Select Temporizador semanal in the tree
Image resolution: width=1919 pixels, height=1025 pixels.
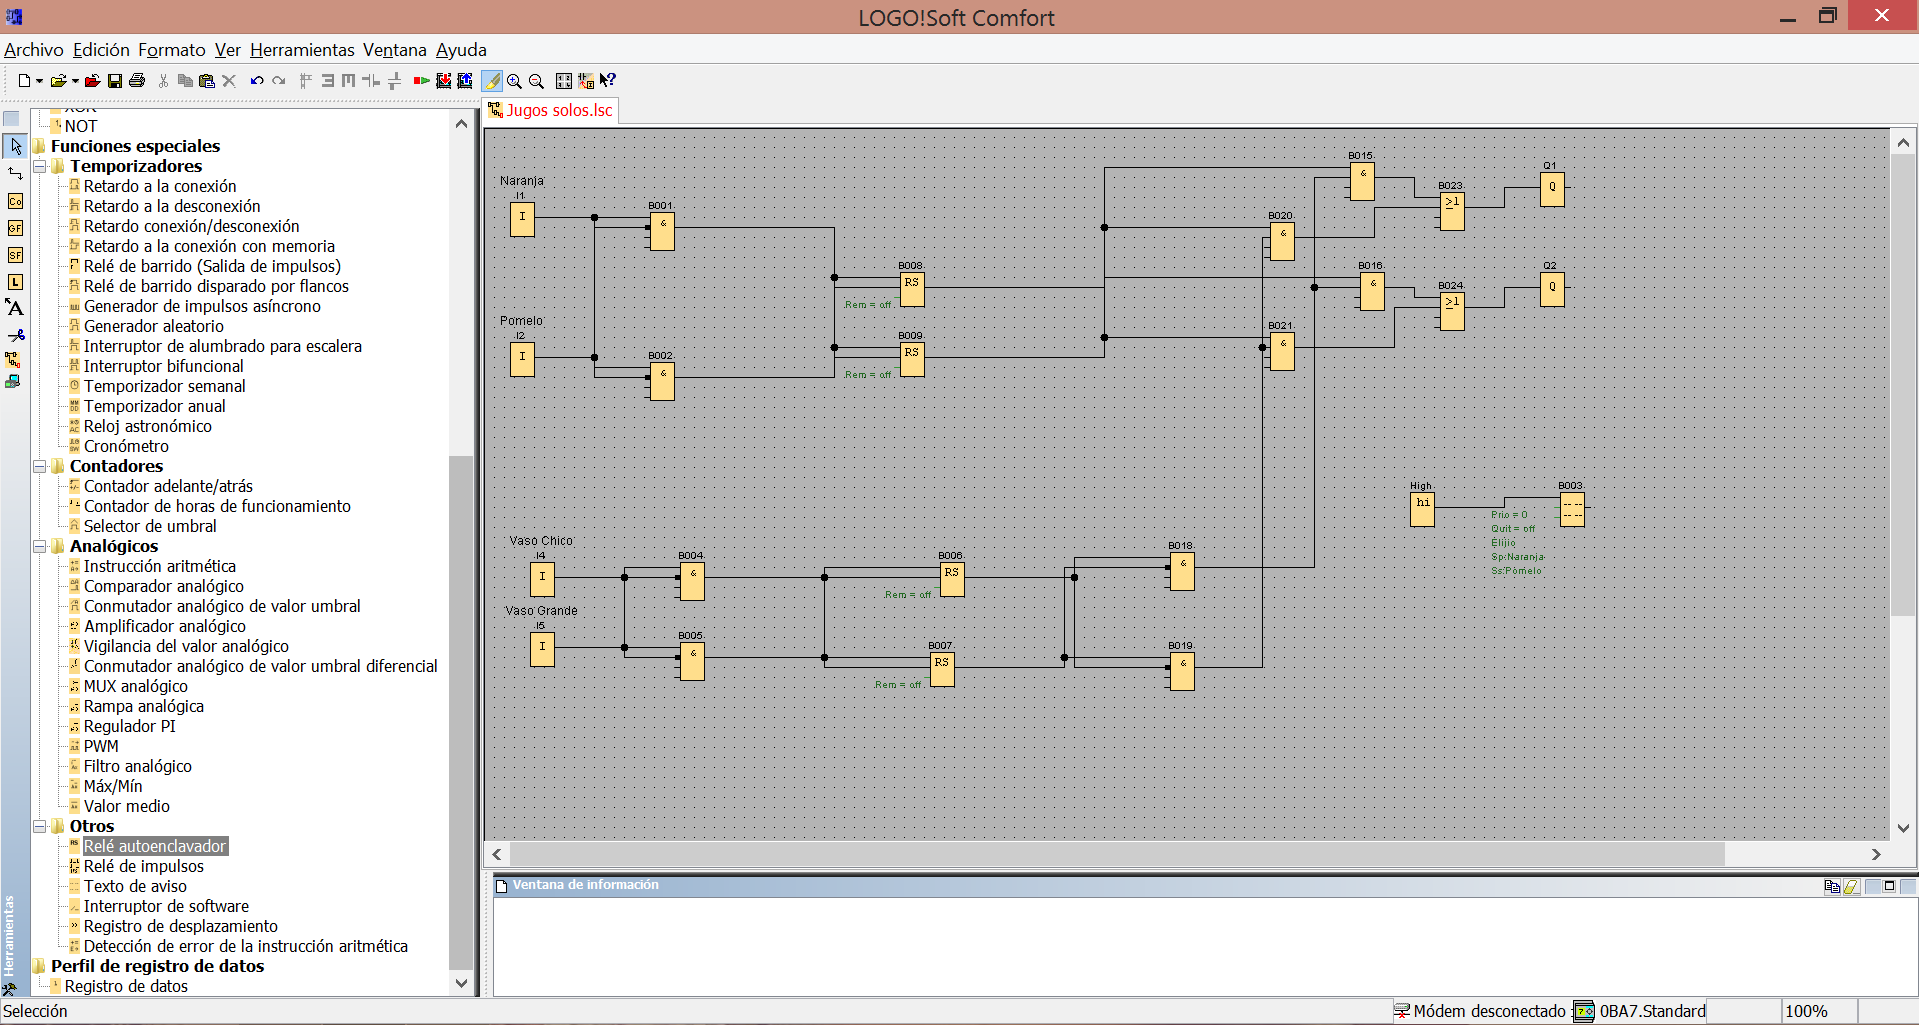pyautogui.click(x=164, y=386)
